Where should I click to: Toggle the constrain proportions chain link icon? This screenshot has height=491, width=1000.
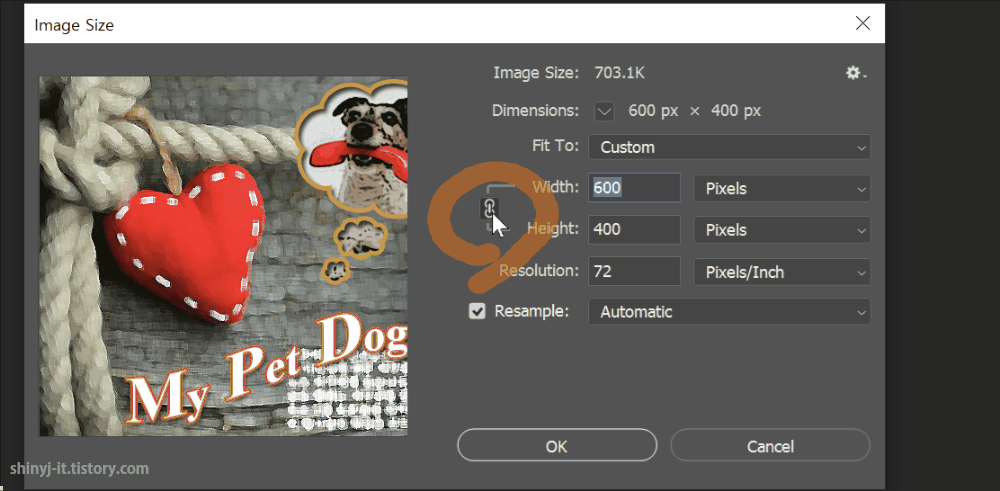[x=489, y=207]
